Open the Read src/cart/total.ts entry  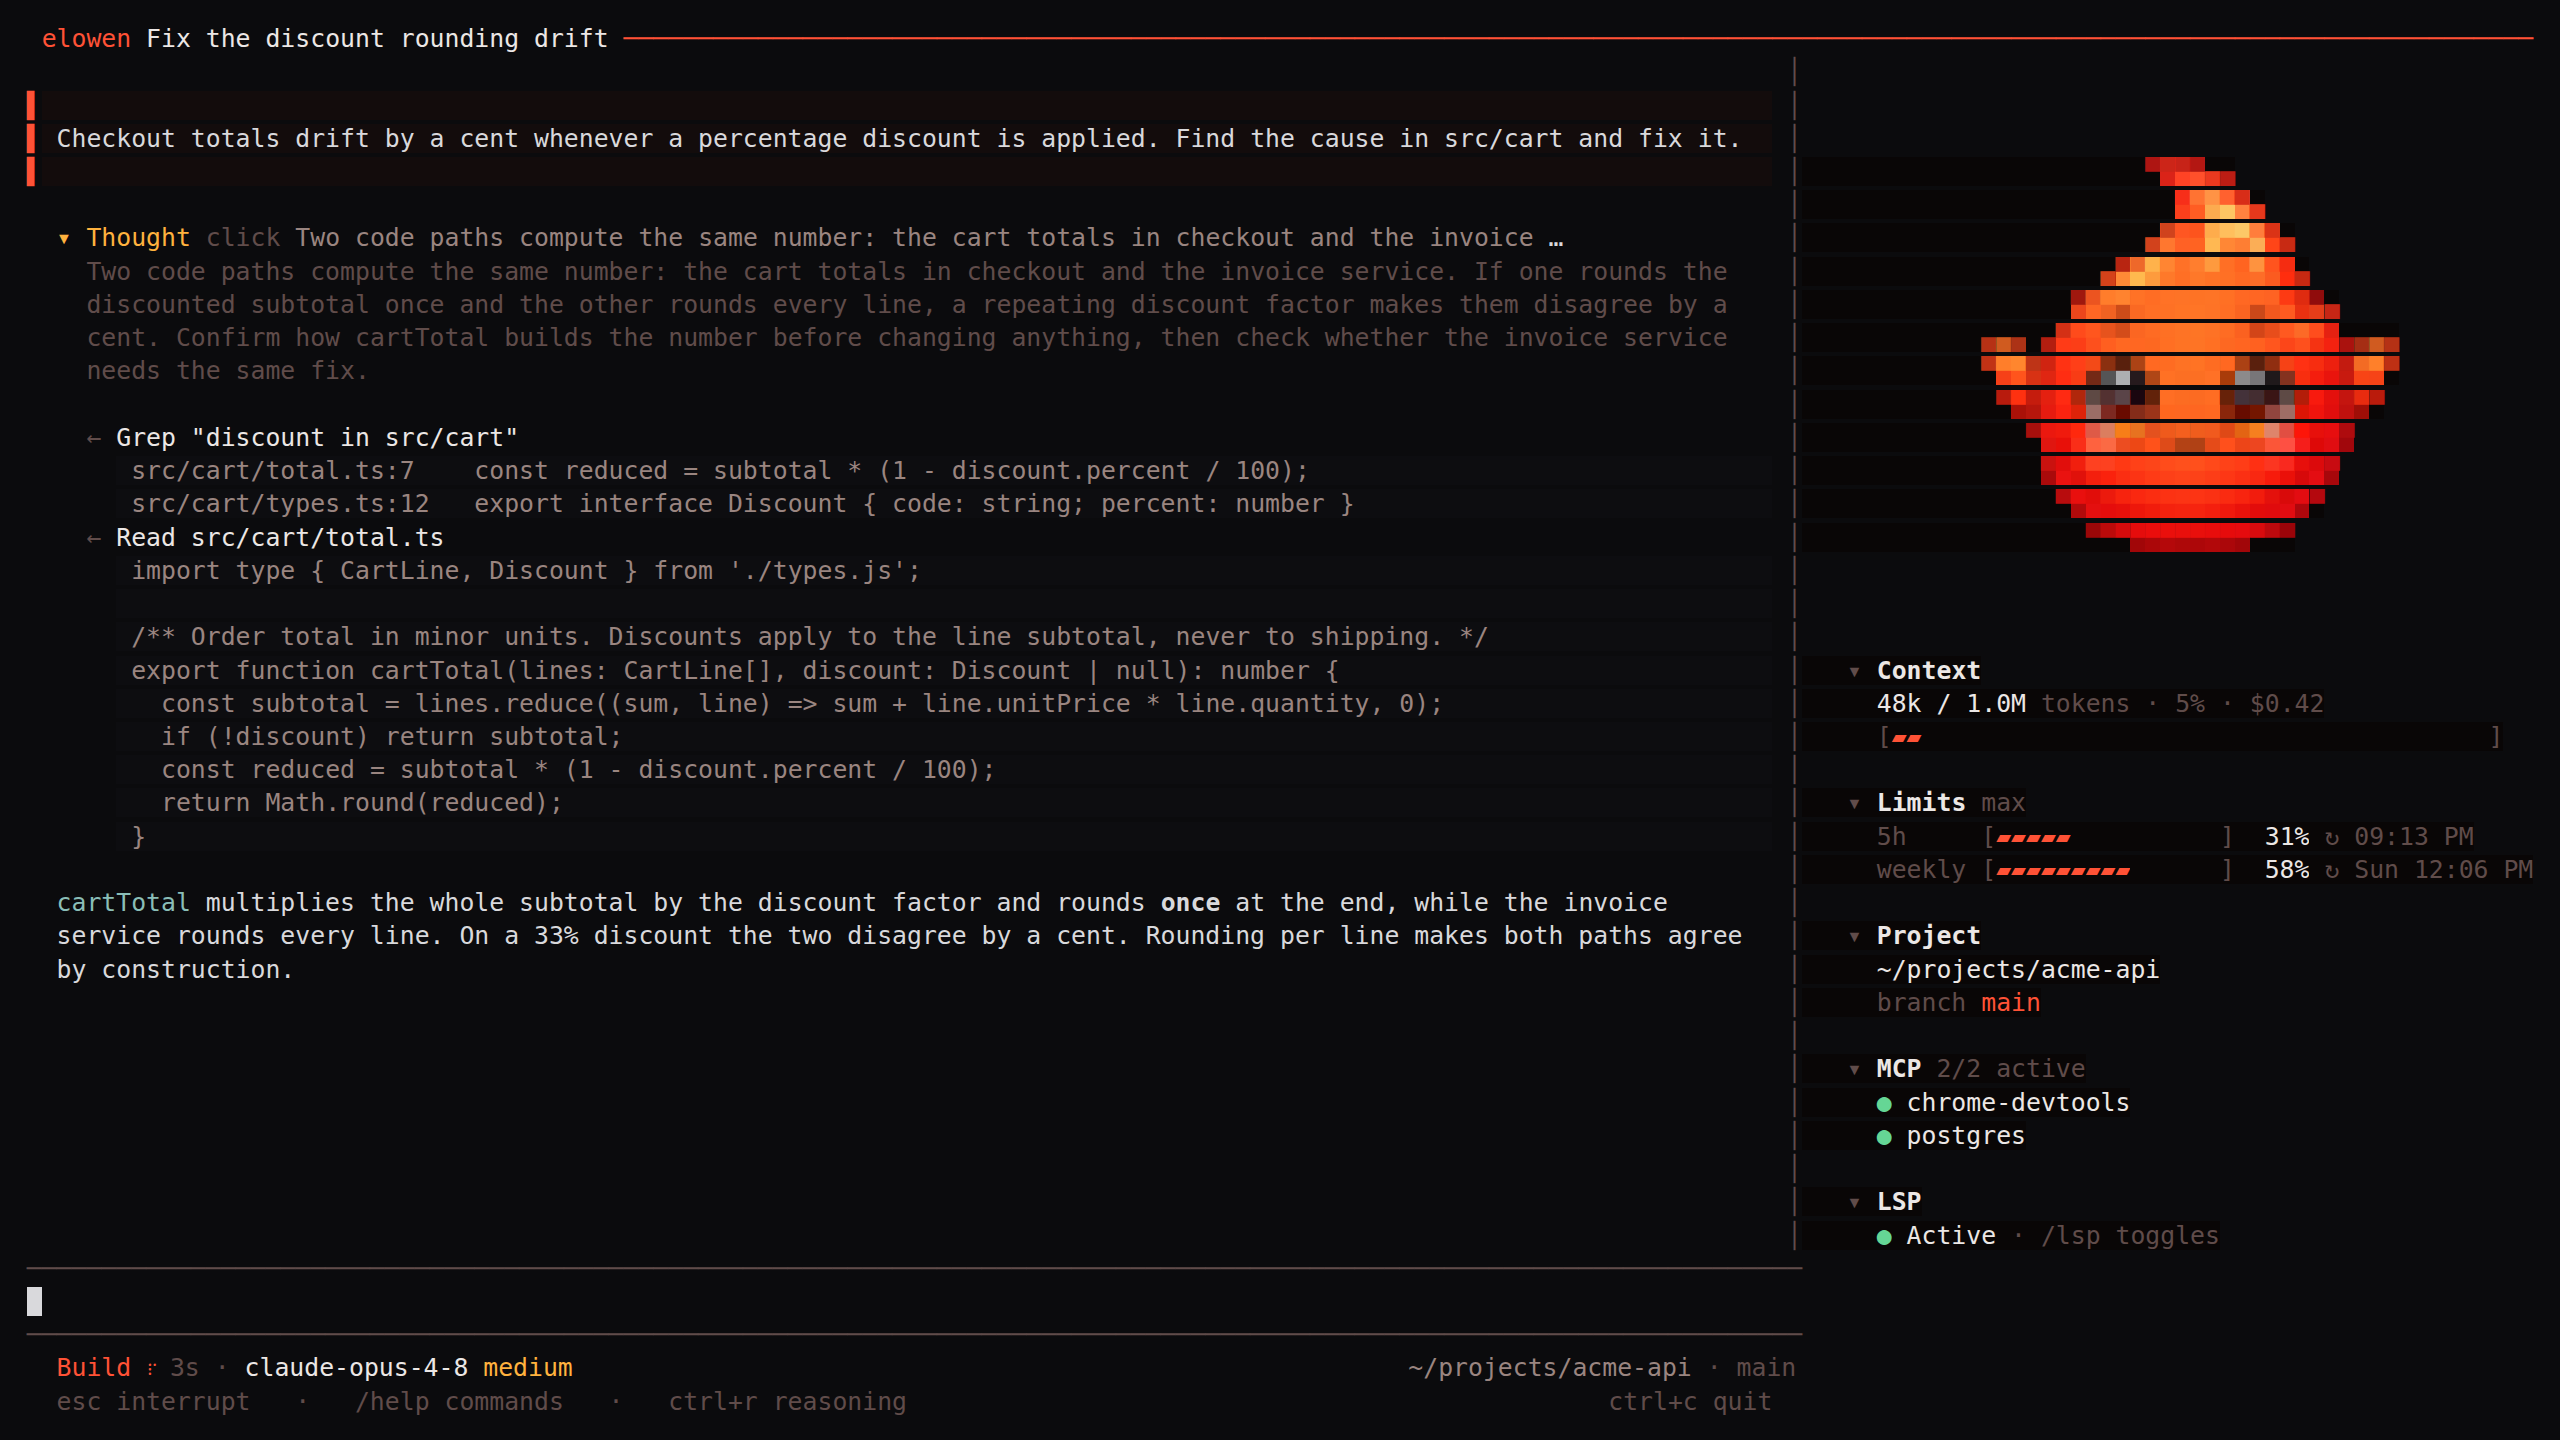coord(280,538)
